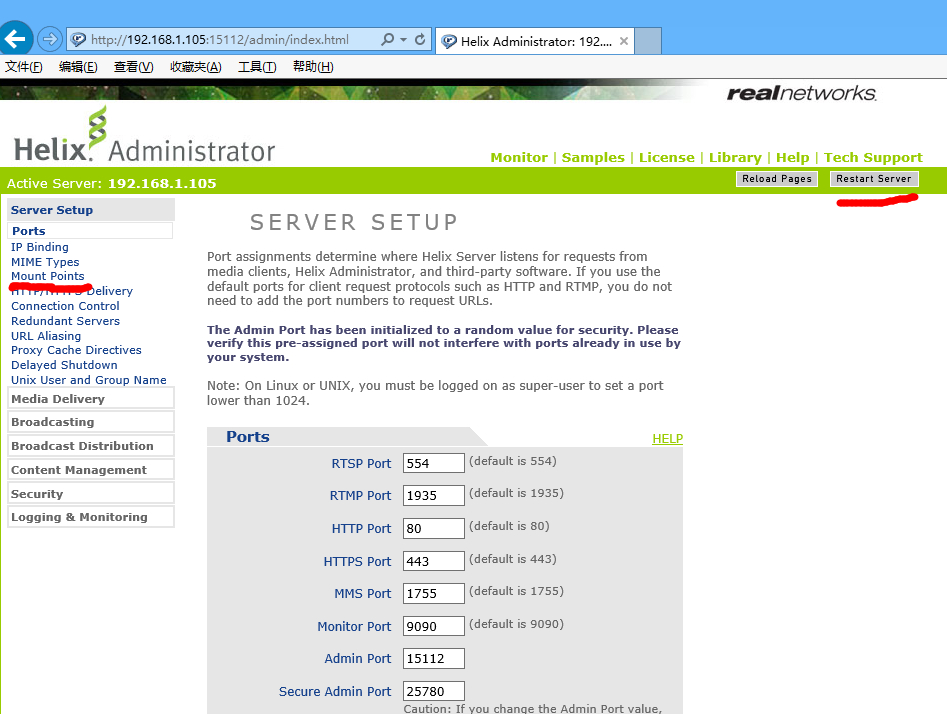Screen dimensions: 947x714
Task: Click the Ports panel heading
Action: pos(248,437)
